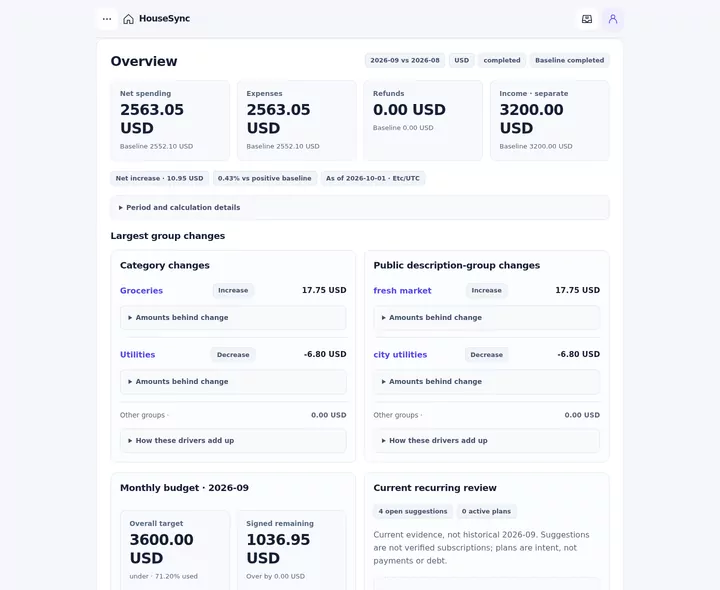The image size is (720, 590).
Task: Click the Decrease tag next to Utilities
Action: click(233, 354)
